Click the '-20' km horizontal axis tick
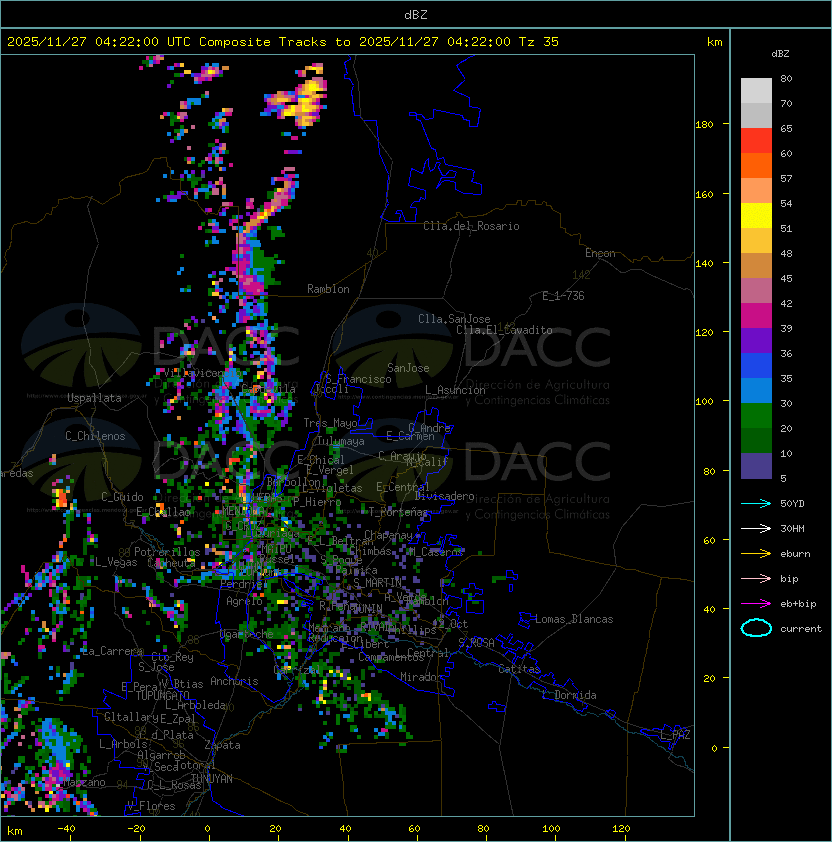832x842 pixels. [136, 829]
